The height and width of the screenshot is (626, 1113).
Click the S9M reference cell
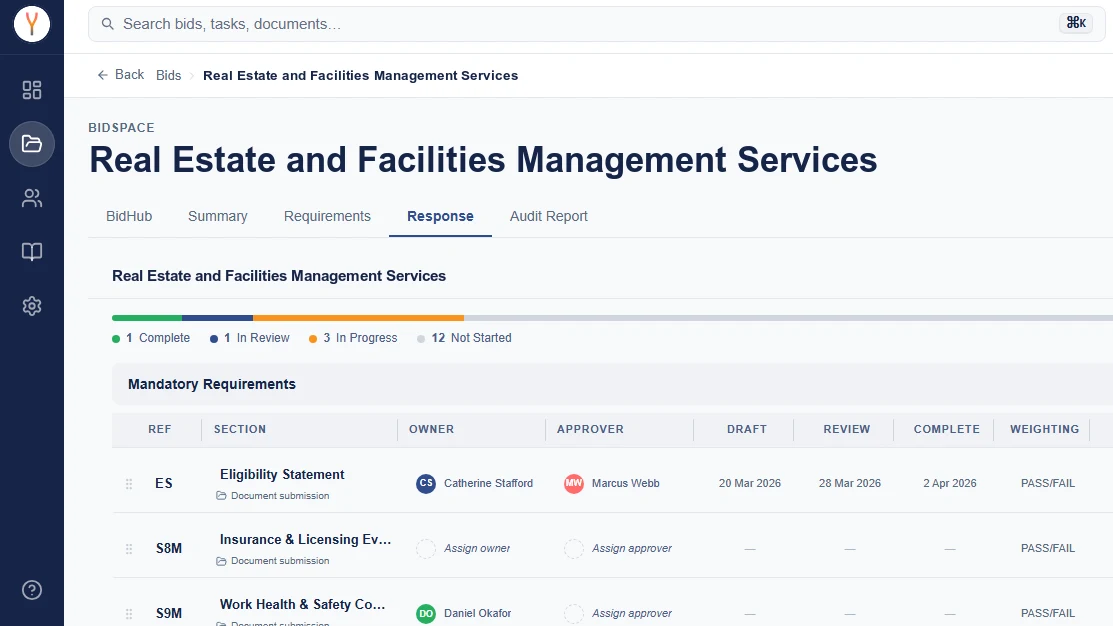[x=169, y=613]
